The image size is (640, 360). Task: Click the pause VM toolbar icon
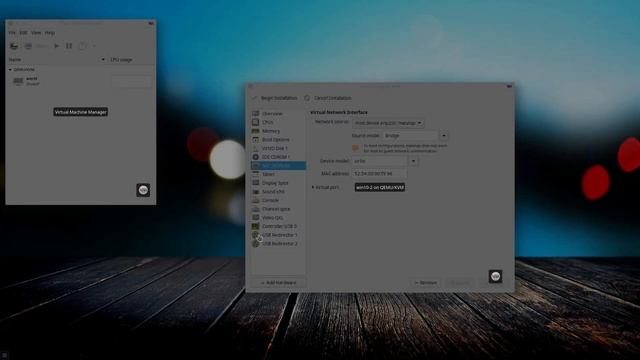[69, 46]
